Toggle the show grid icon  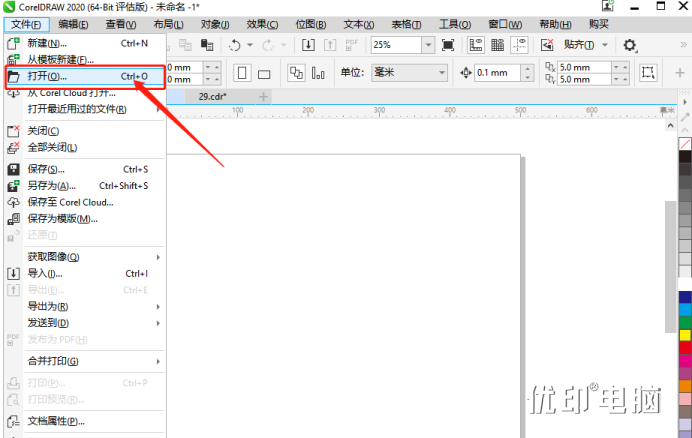click(x=497, y=45)
